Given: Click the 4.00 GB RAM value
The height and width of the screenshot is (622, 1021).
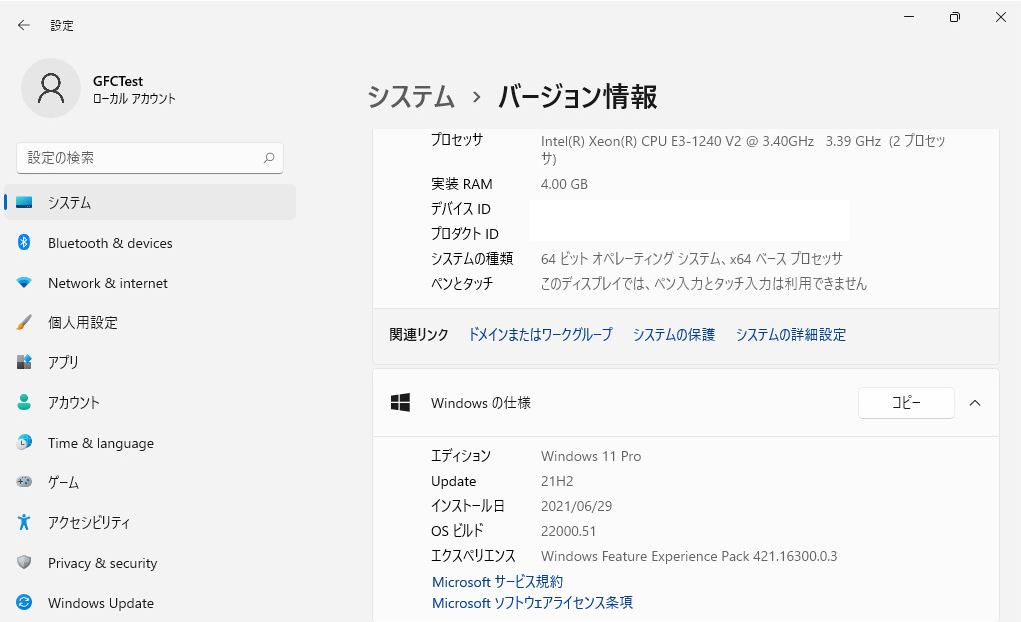Looking at the screenshot, I should (564, 184).
